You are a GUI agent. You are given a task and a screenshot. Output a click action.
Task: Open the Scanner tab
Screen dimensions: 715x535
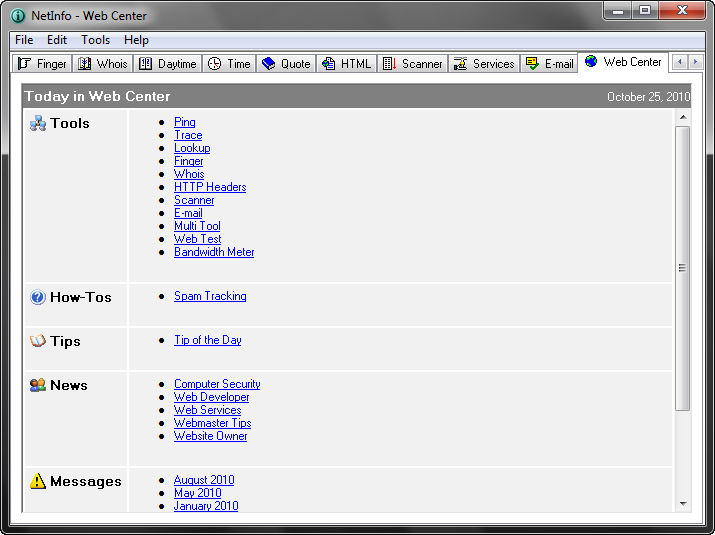point(413,64)
